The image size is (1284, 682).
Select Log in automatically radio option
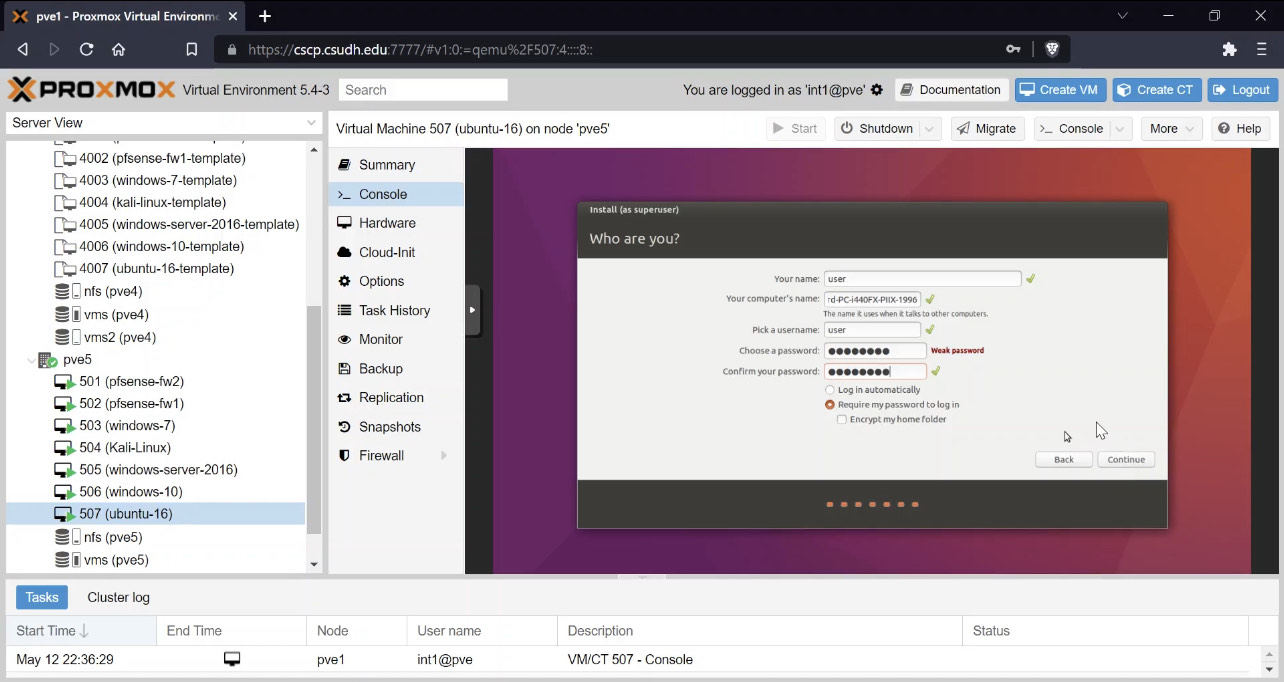pos(830,390)
